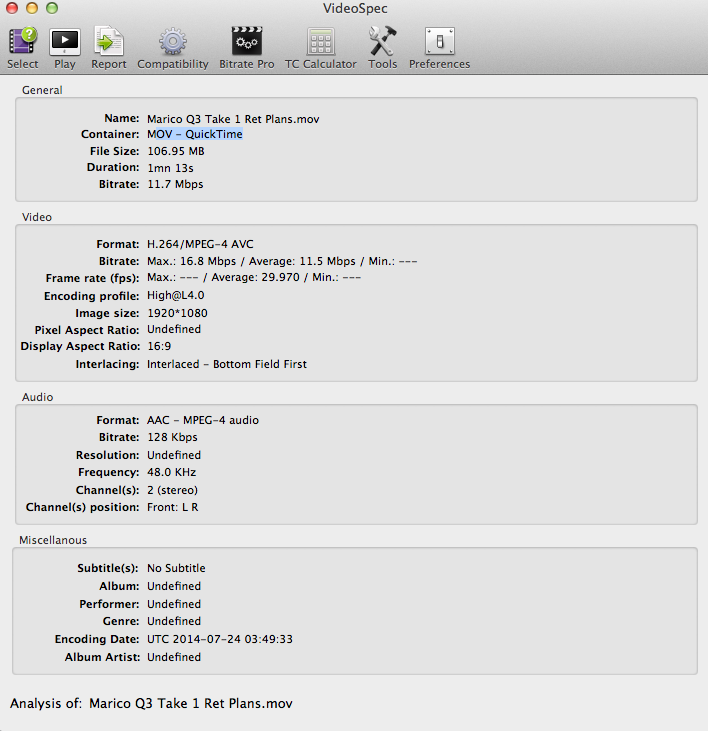Click the video format 'H.264/MPEG-4 AVC'
708x731 pixels.
point(200,244)
